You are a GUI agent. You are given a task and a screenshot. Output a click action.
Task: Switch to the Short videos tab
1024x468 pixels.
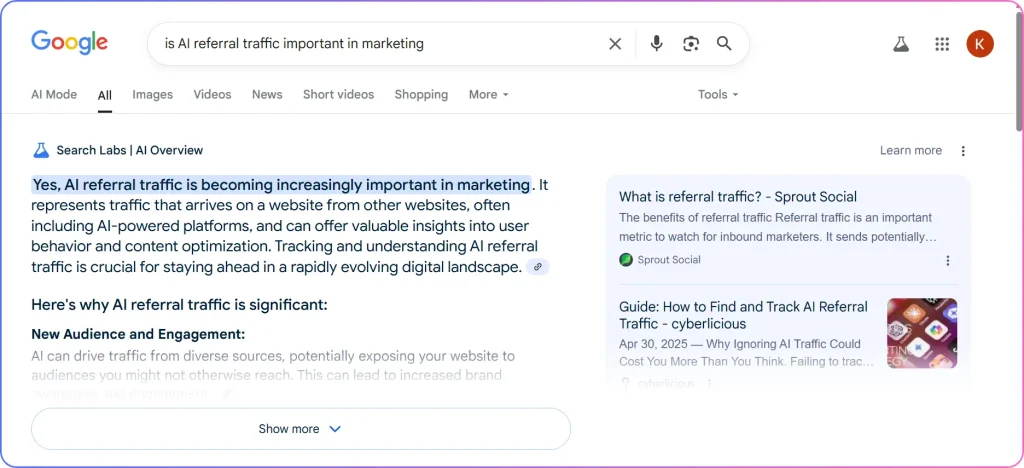coord(338,95)
